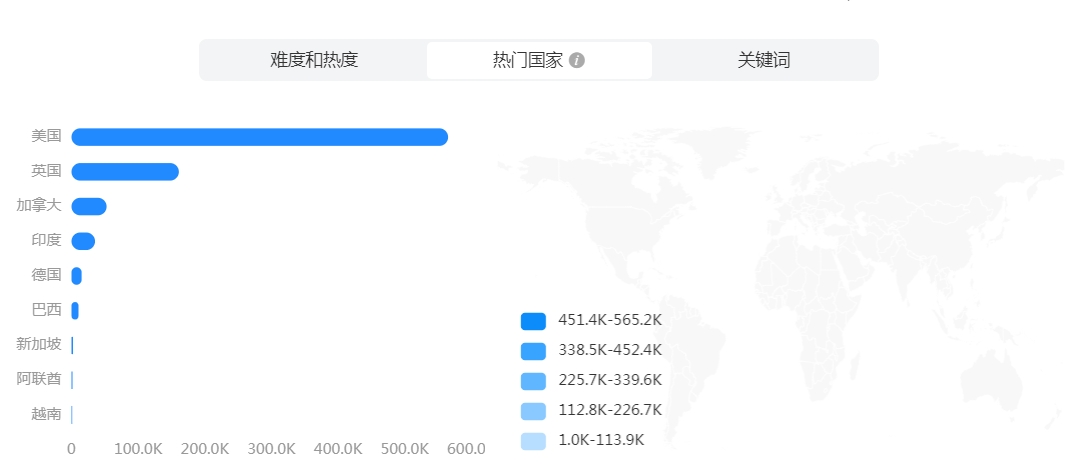Click the info icon beside 热门国家
Image resolution: width=1074 pixels, height=474 pixels.
click(577, 60)
